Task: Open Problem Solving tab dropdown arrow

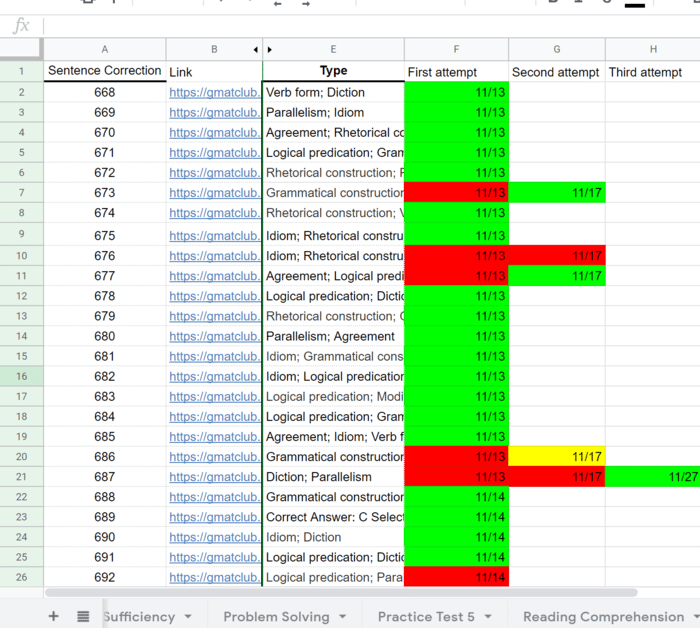Action: (x=343, y=617)
